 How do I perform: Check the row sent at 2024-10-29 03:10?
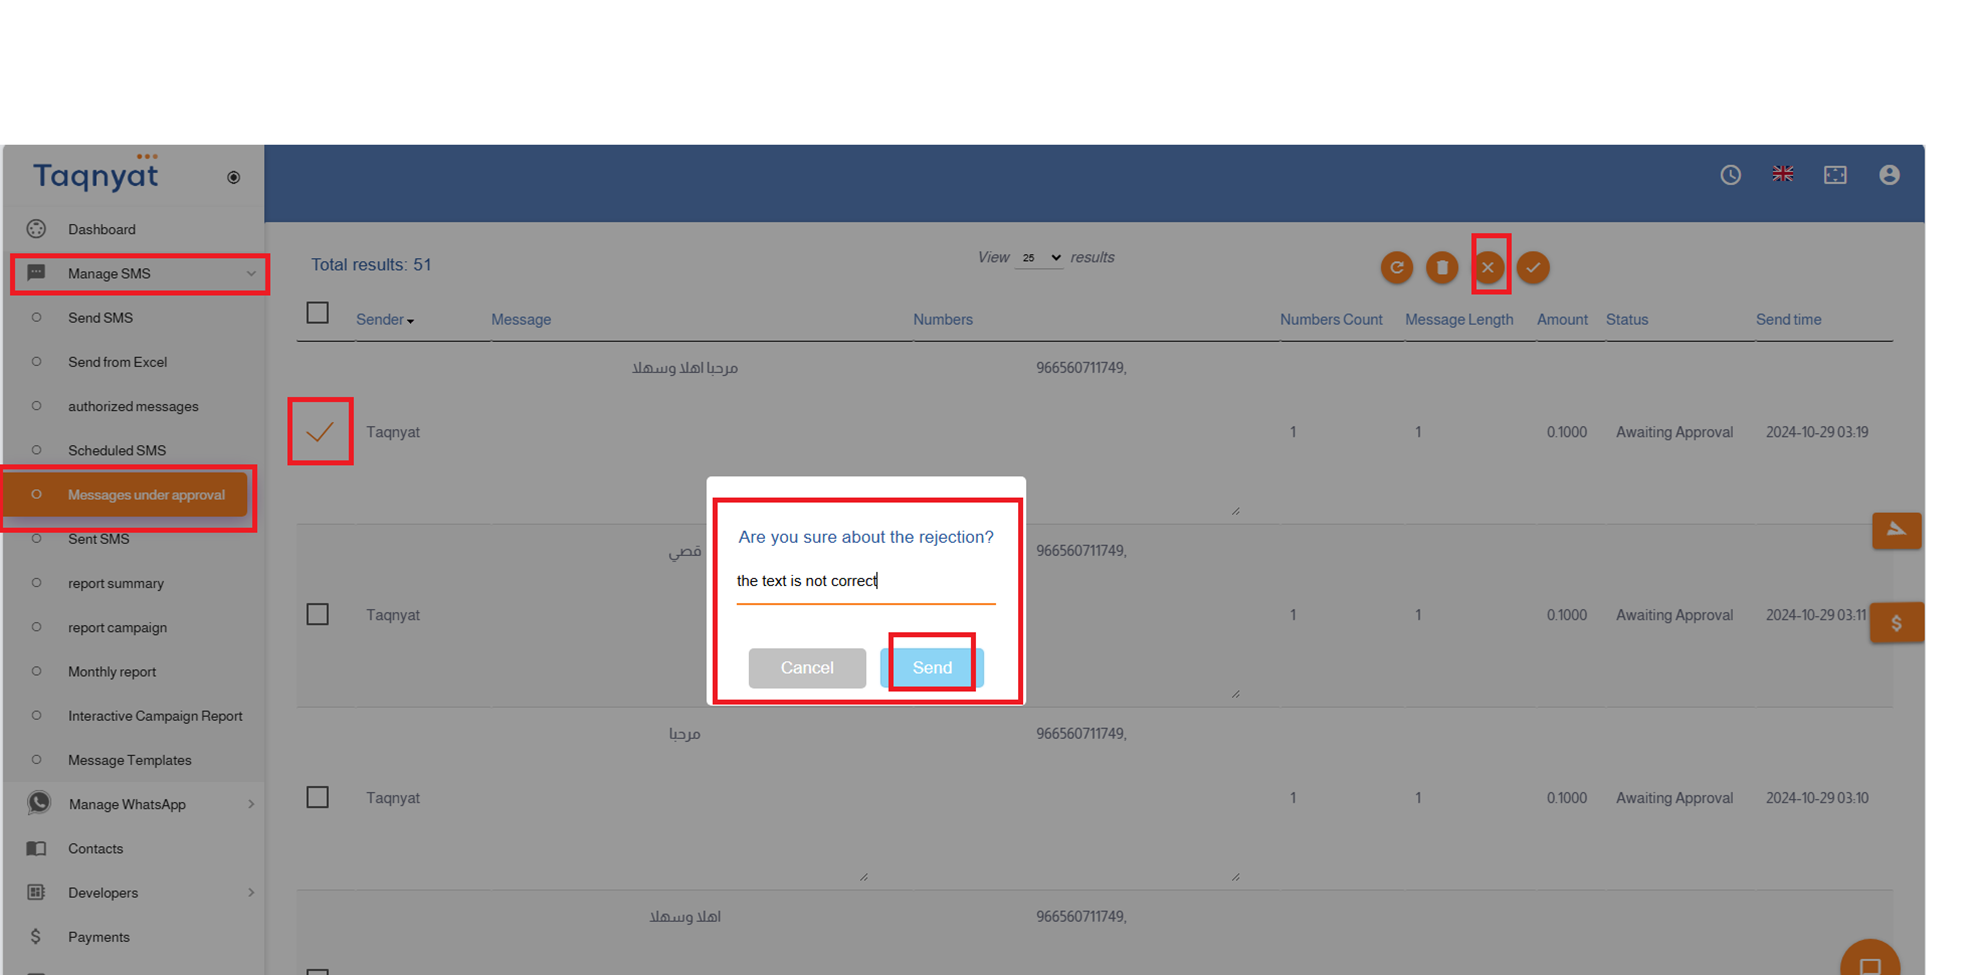[318, 797]
